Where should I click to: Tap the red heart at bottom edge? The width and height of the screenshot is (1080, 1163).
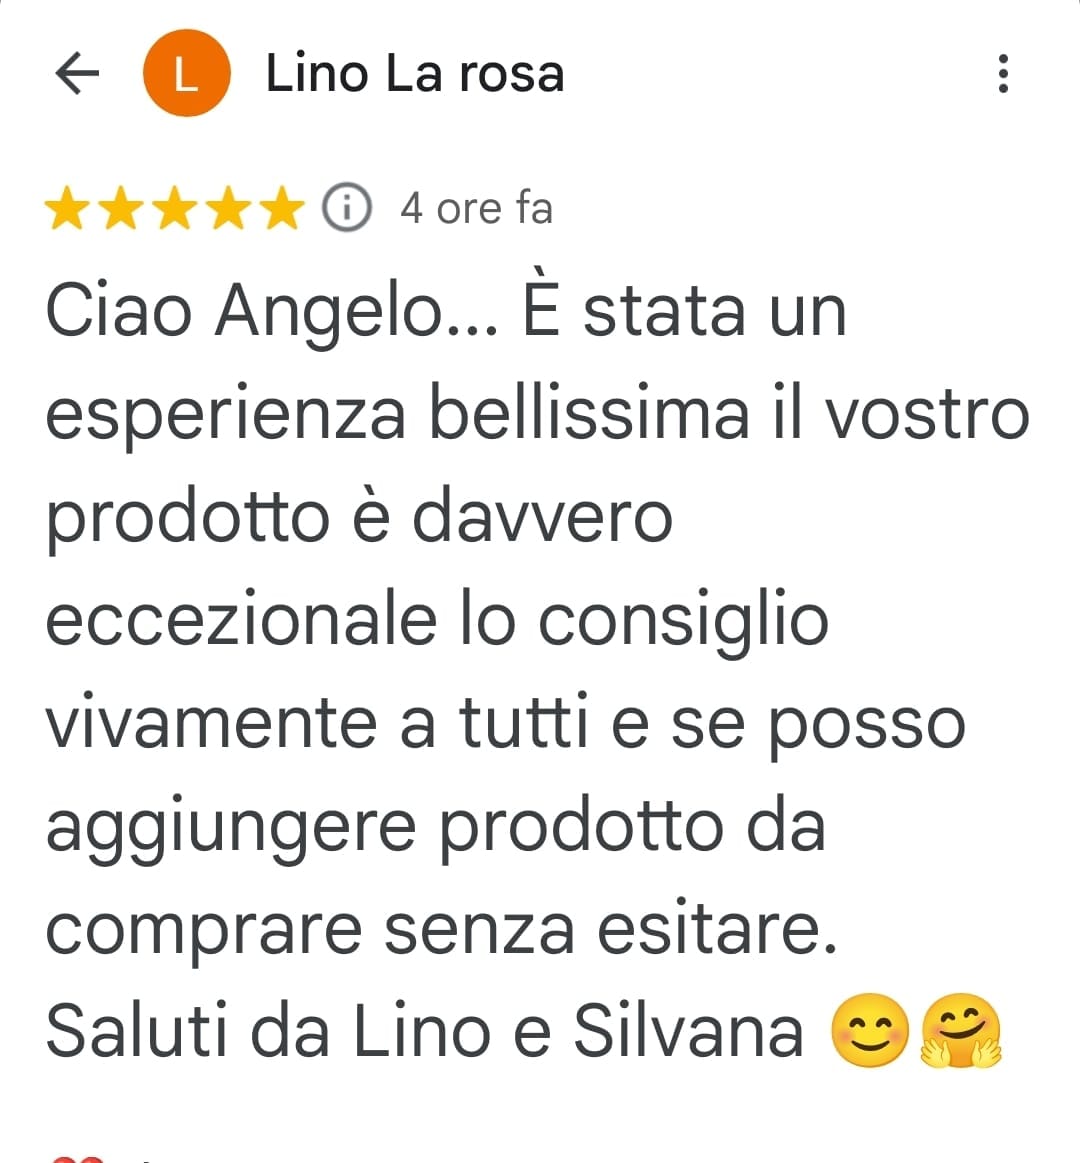[76, 1159]
